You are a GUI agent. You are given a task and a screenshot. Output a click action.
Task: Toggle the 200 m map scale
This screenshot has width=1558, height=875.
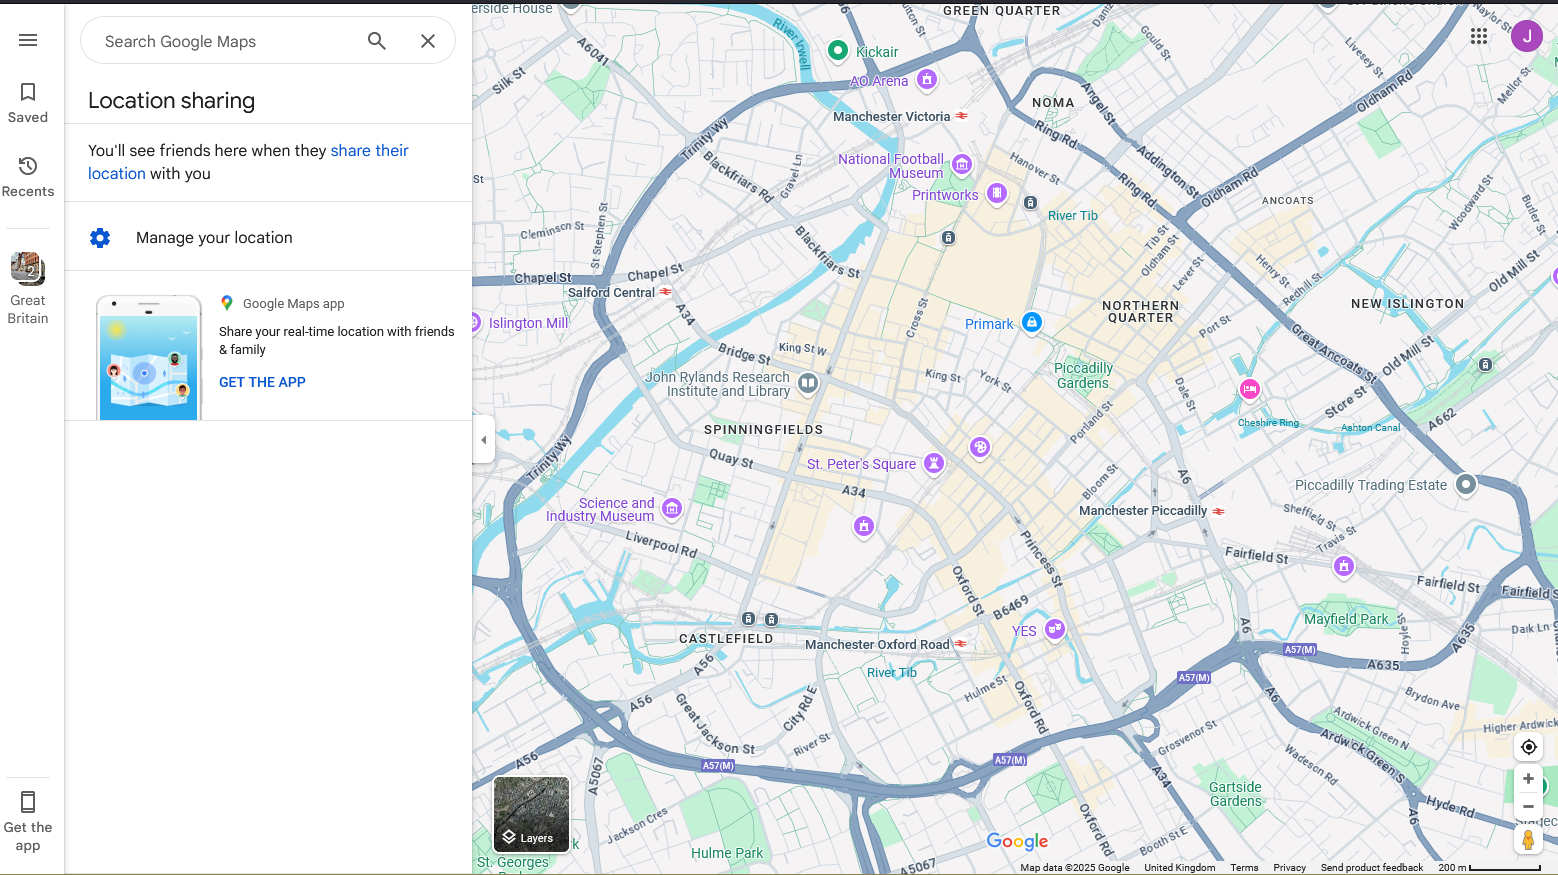coord(1490,867)
